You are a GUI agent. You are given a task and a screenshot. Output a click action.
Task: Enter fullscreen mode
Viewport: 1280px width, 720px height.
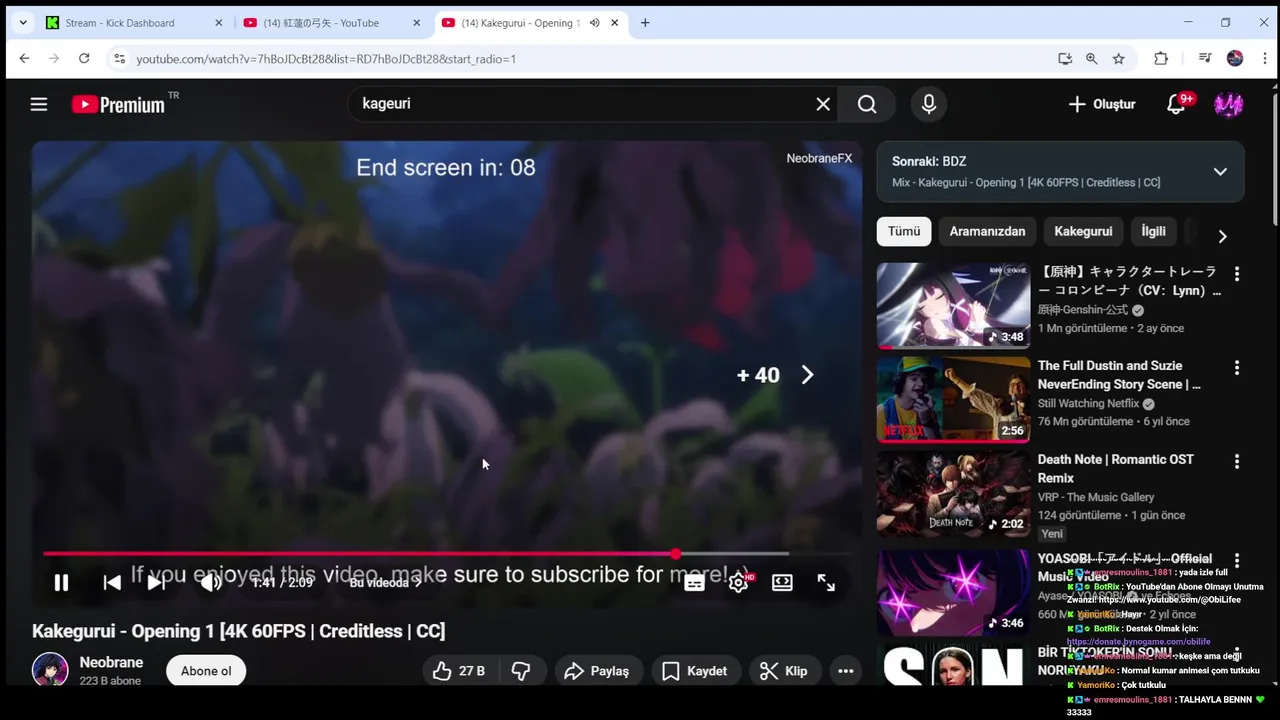(x=826, y=582)
